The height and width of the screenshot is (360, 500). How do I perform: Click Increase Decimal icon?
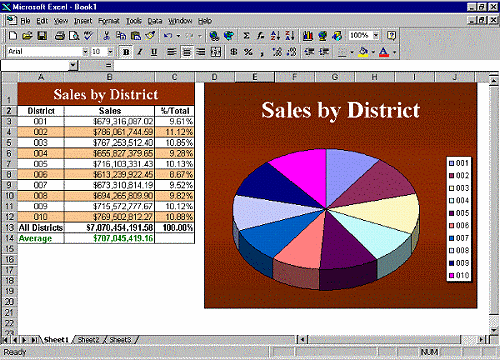(x=277, y=52)
